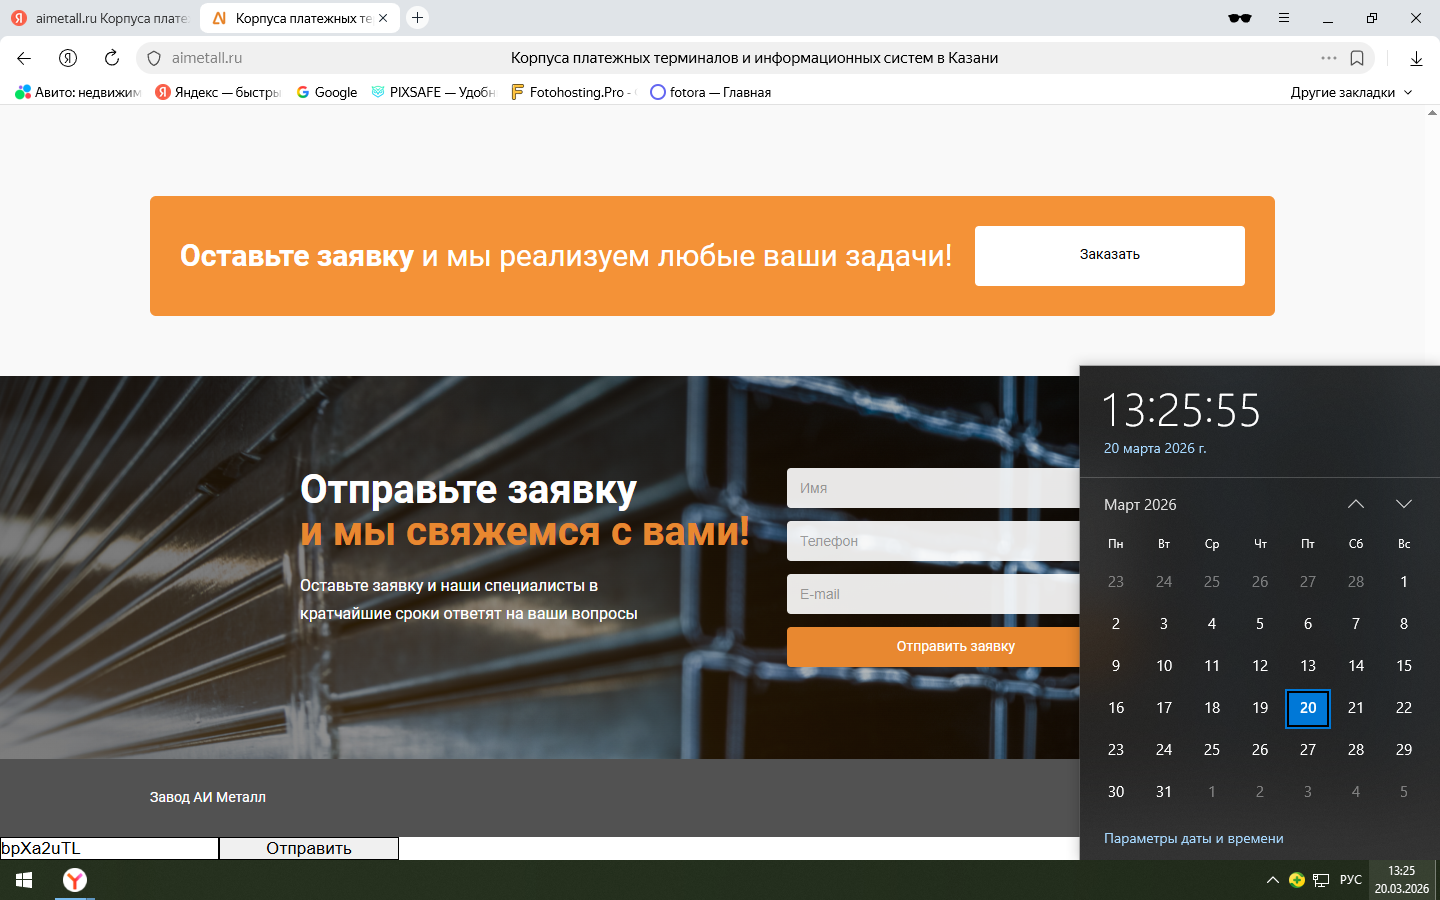The width and height of the screenshot is (1440, 900).
Task: Toggle incognito glasses icon in title bar
Action: (x=1240, y=18)
